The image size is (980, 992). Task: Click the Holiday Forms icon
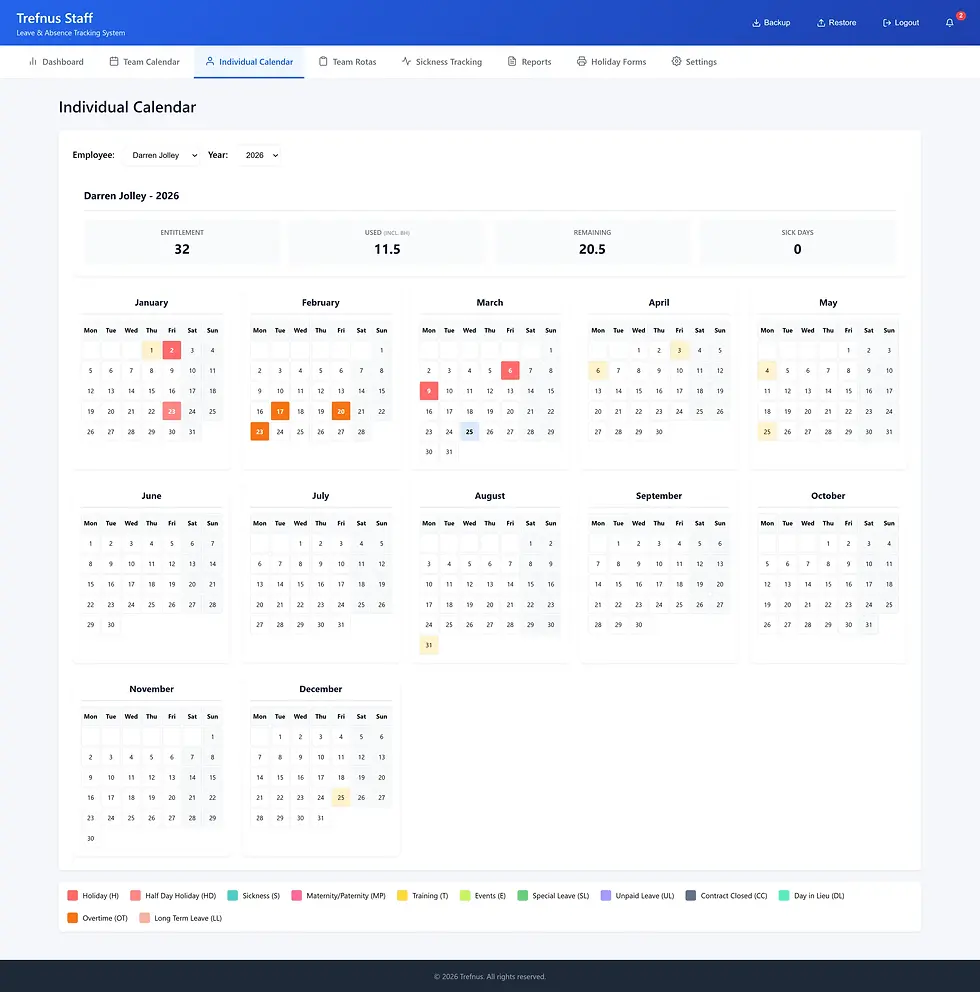(580, 61)
